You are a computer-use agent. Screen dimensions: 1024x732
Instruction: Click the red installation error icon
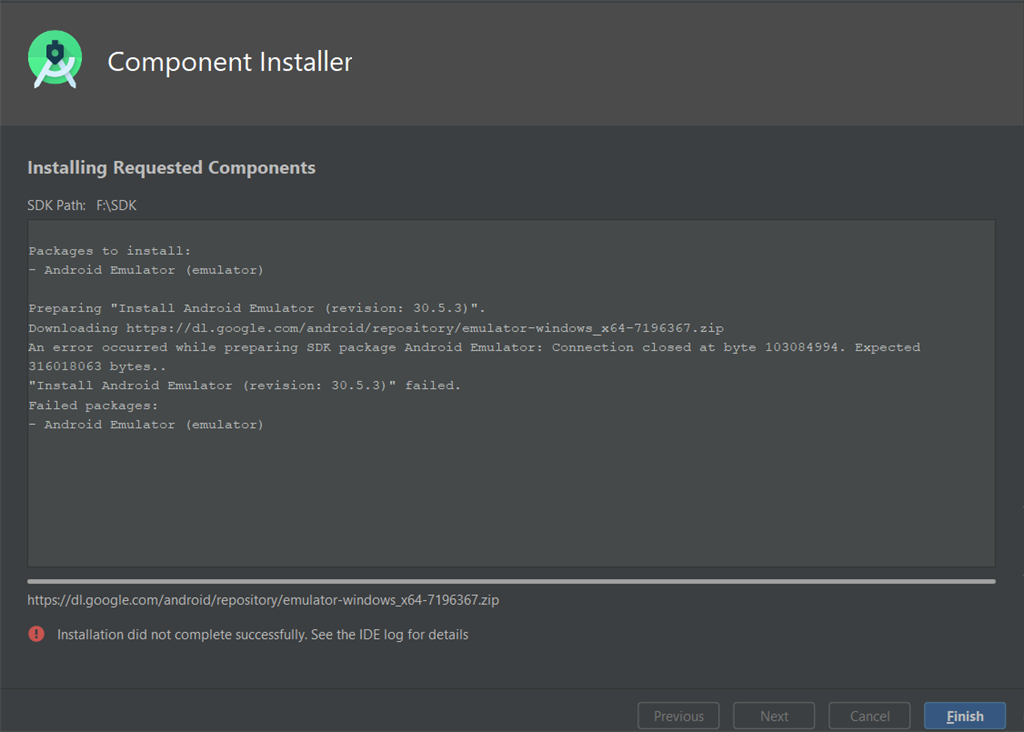[x=37, y=634]
